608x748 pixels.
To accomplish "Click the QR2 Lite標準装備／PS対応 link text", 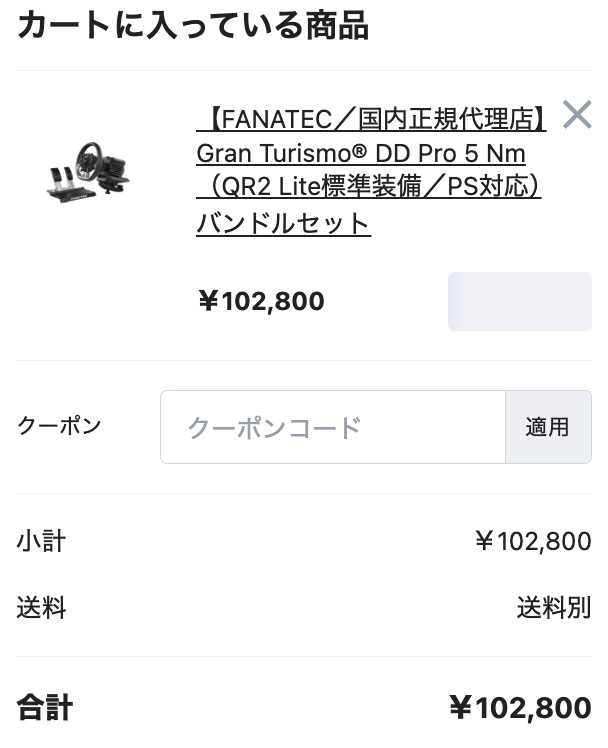I will click(369, 188).
